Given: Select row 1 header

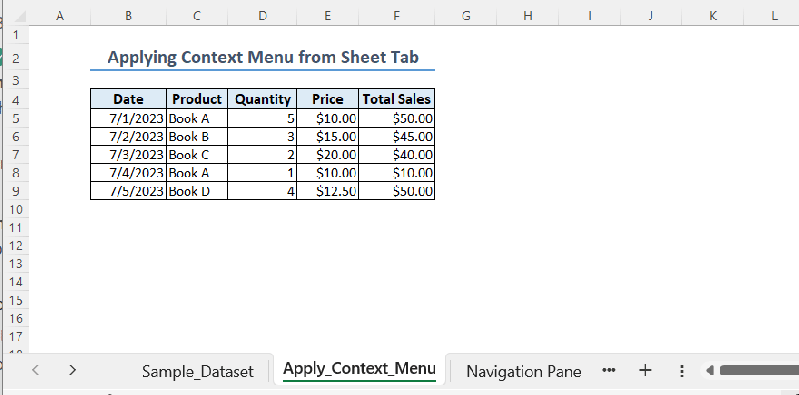Looking at the screenshot, I should coord(16,36).
